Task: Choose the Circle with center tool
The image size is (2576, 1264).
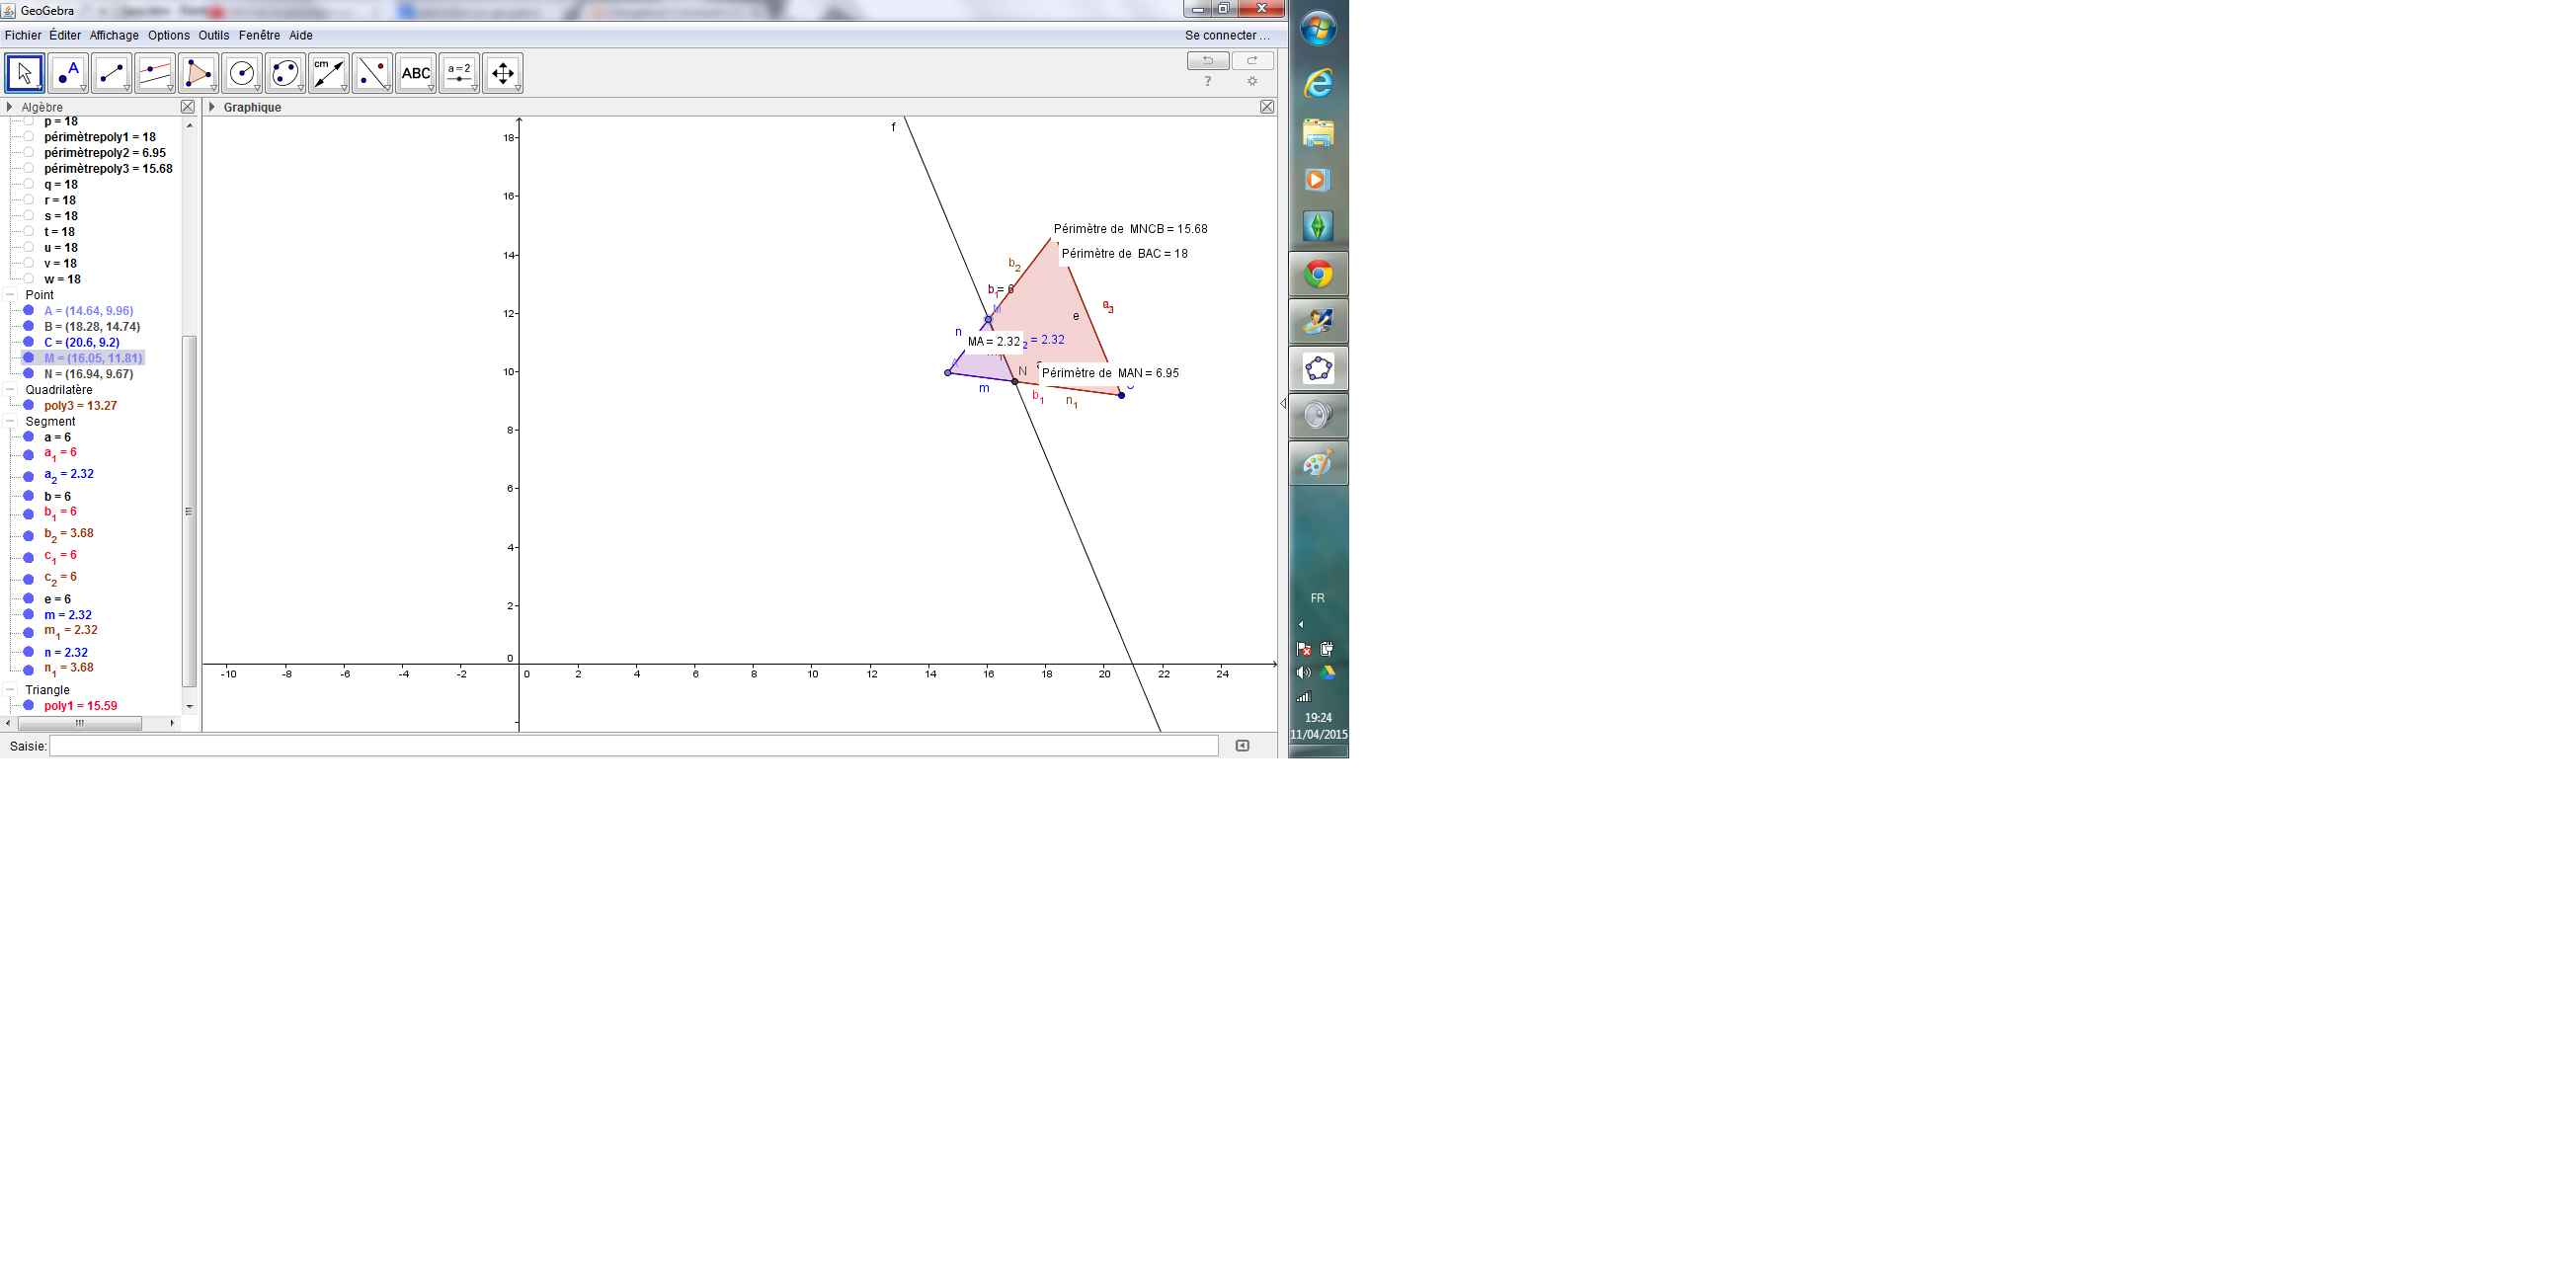Action: point(241,73)
